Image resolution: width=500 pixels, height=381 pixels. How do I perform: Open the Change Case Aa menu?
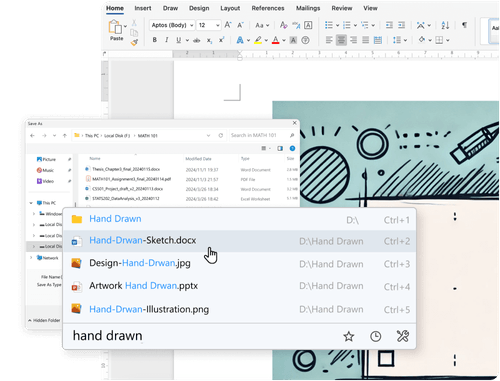click(262, 25)
